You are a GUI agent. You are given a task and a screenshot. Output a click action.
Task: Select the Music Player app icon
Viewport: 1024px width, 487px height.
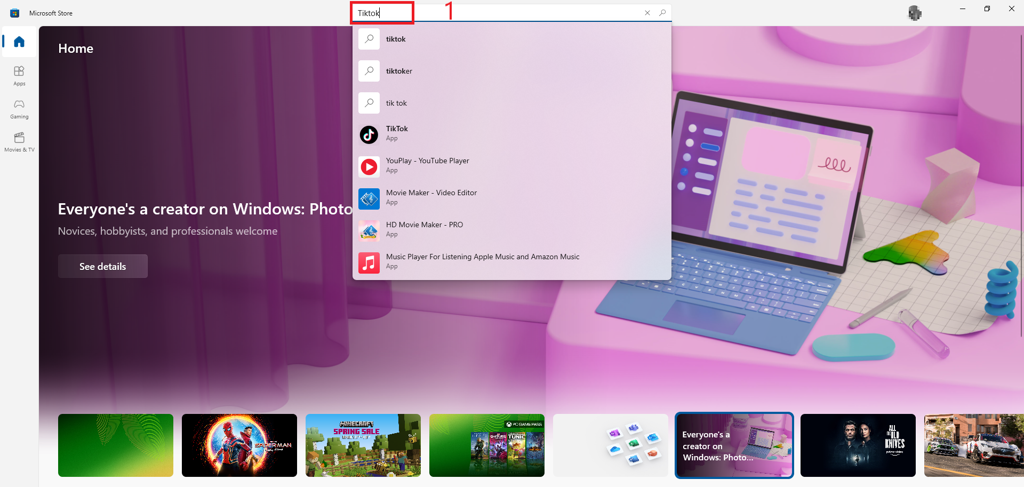tap(369, 262)
